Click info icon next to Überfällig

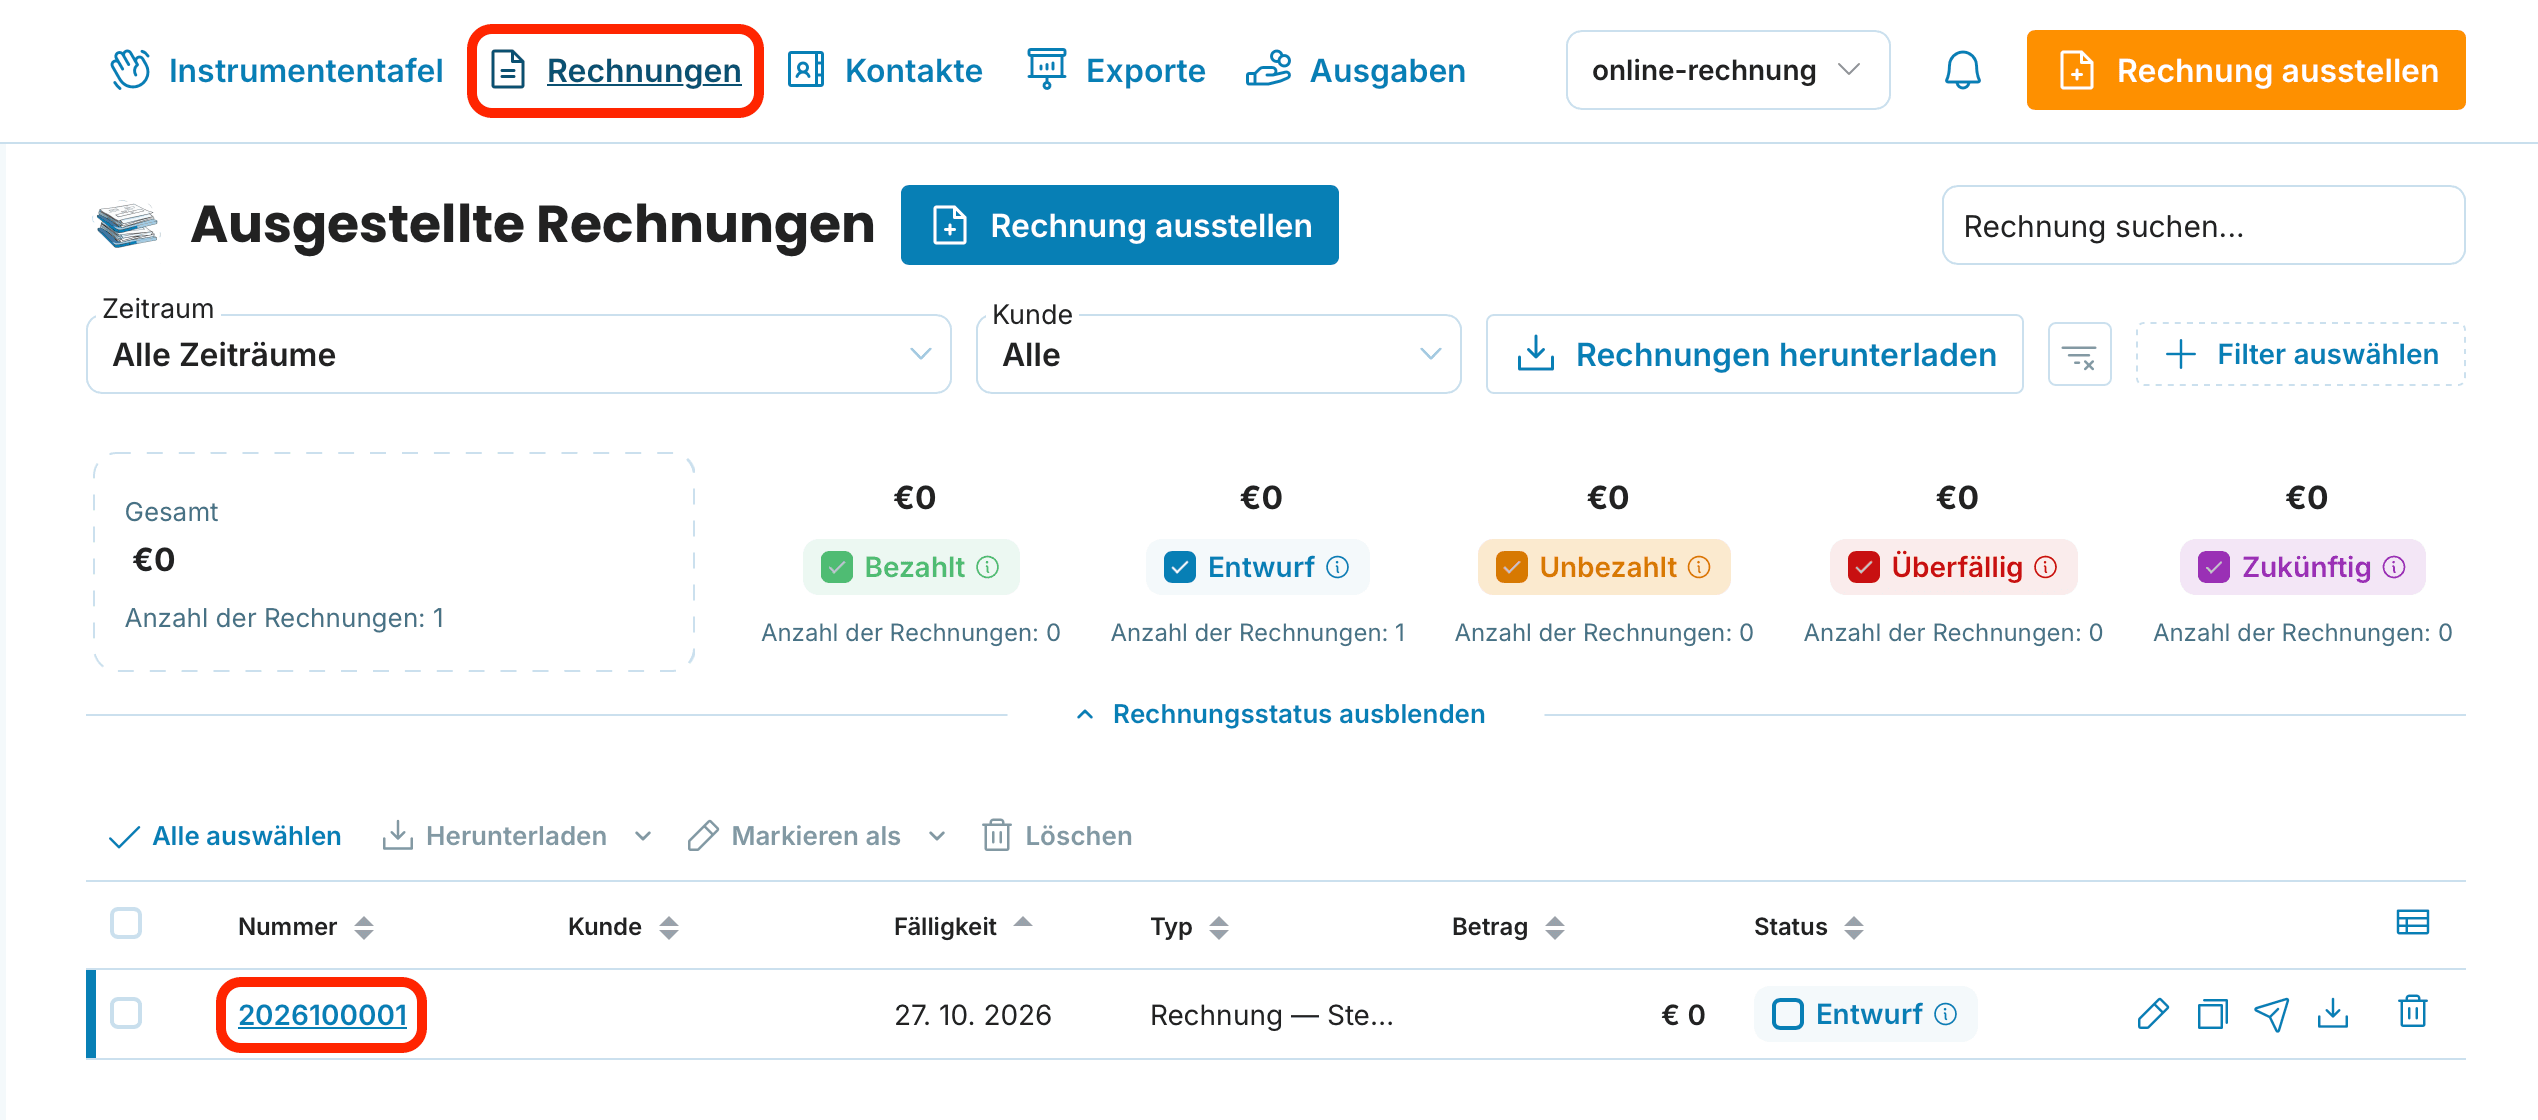coord(2046,567)
